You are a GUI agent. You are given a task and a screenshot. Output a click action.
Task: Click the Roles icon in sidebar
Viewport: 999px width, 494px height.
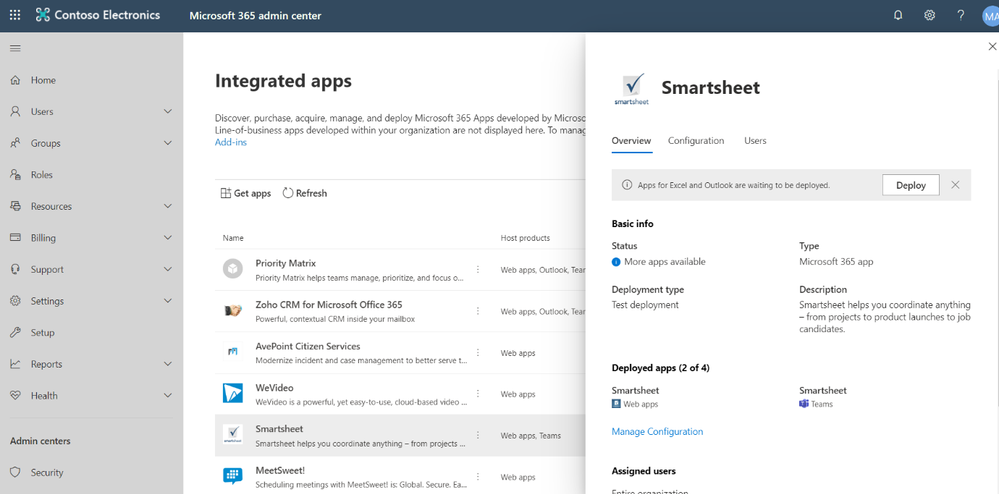point(16,175)
